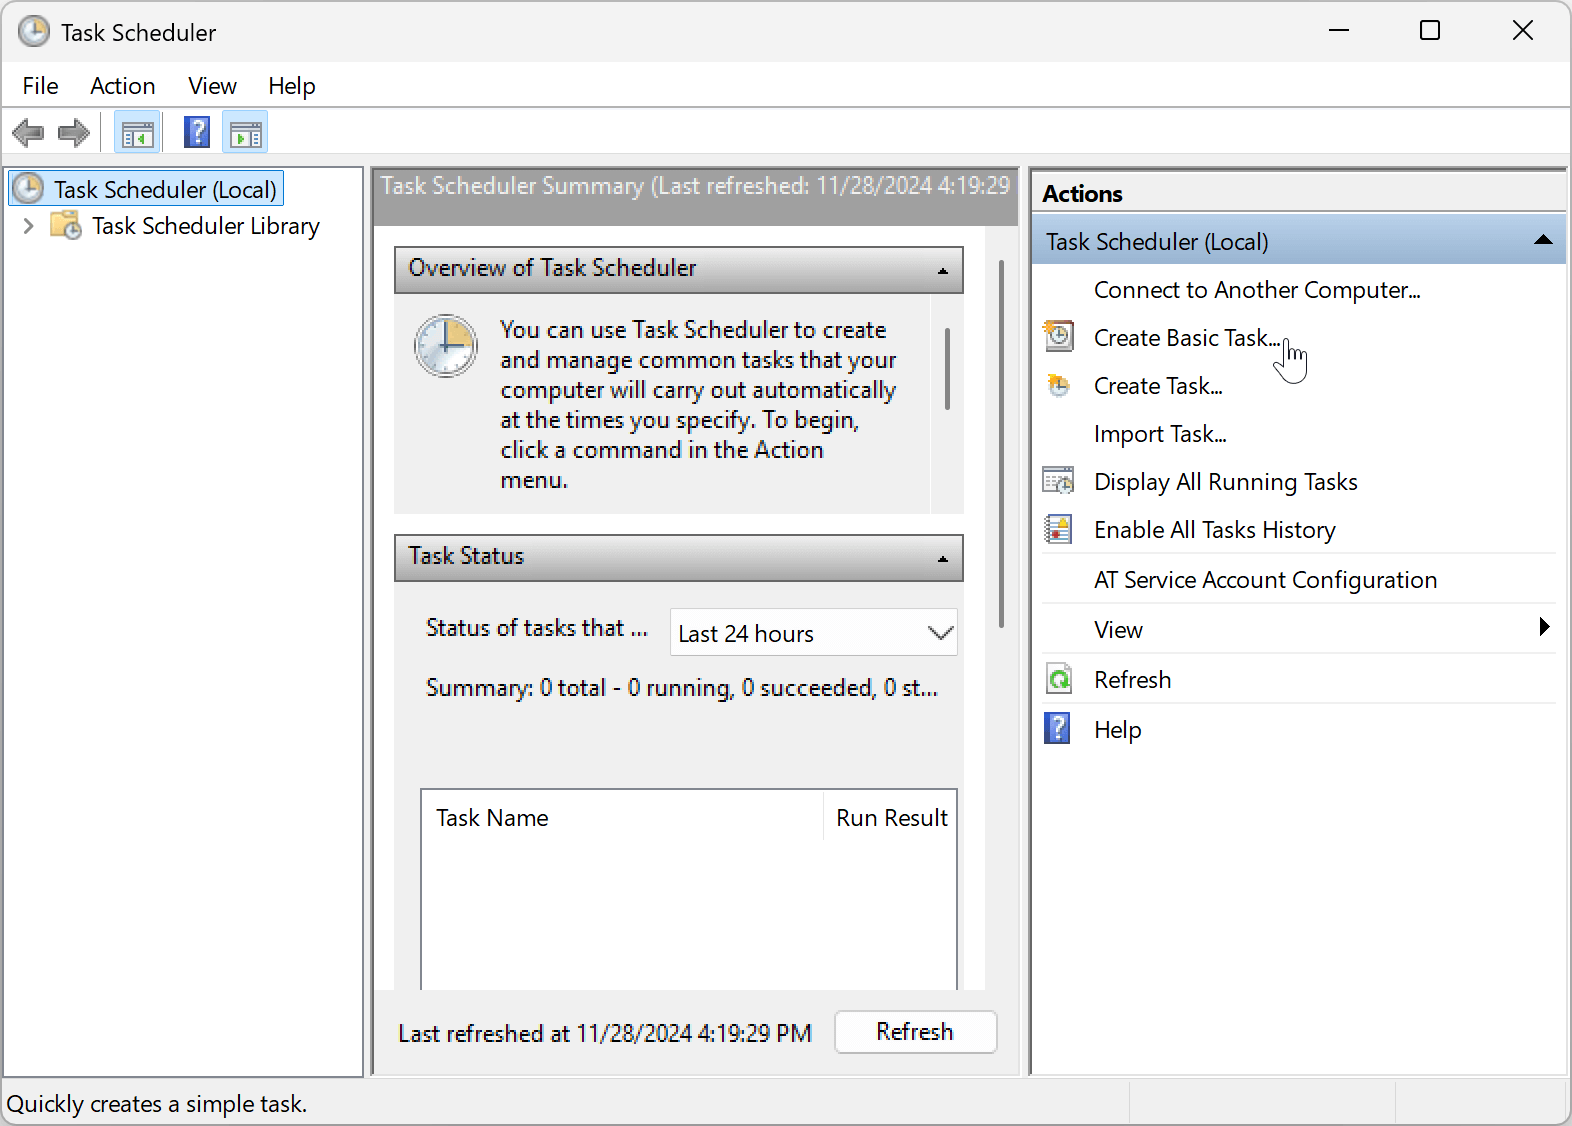Viewport: 1572px width, 1126px height.
Task: Click the Help question mark icon in Actions
Action: [1058, 728]
